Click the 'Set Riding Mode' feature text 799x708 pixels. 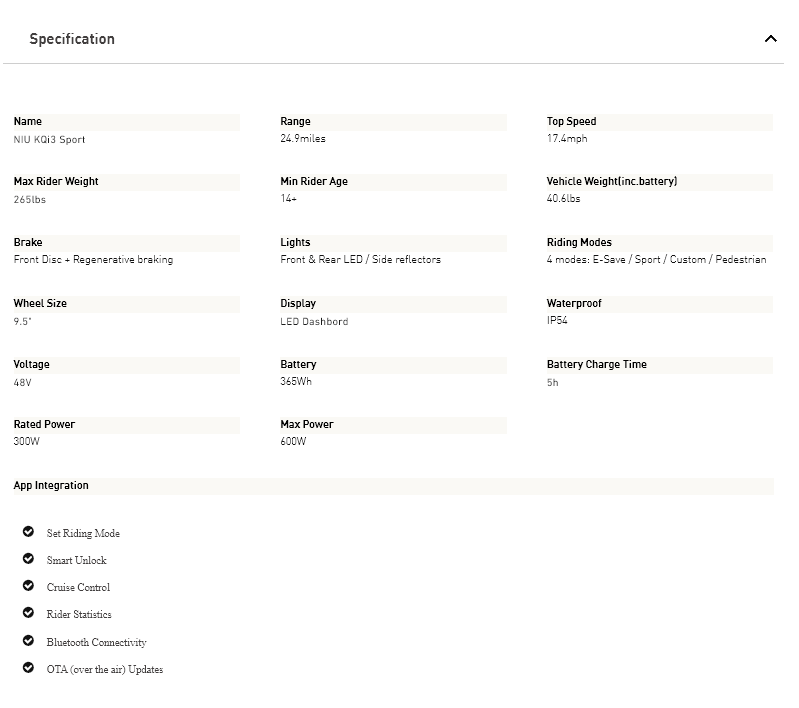(x=83, y=534)
